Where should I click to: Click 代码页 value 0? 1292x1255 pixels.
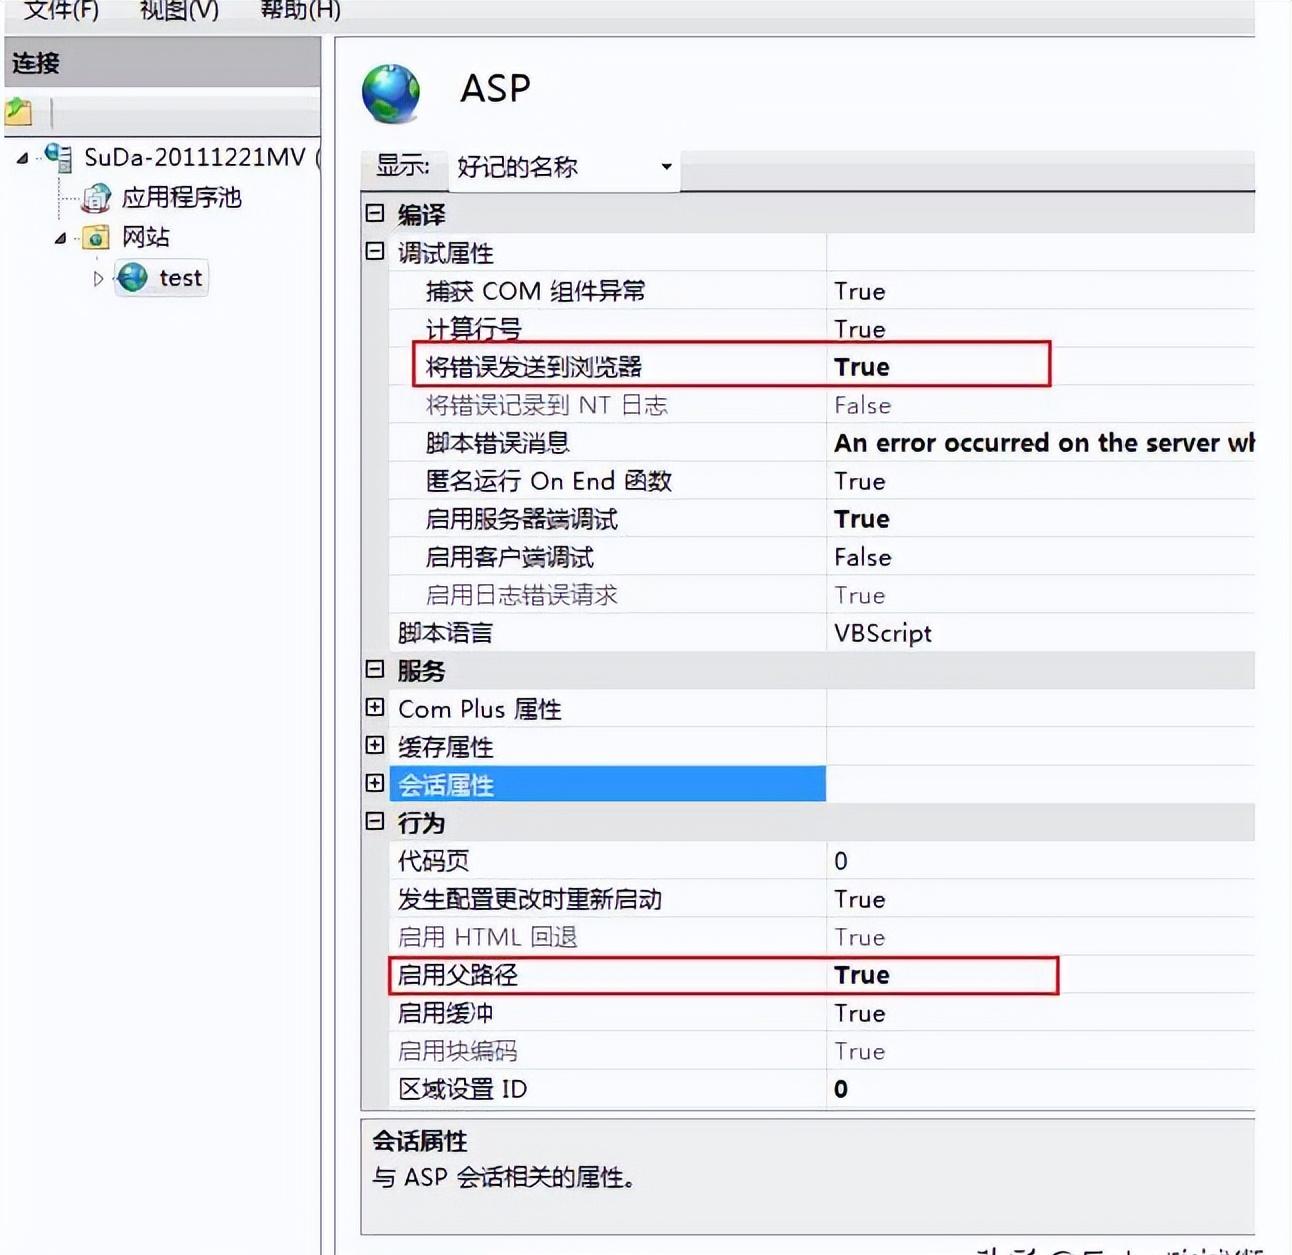(841, 861)
